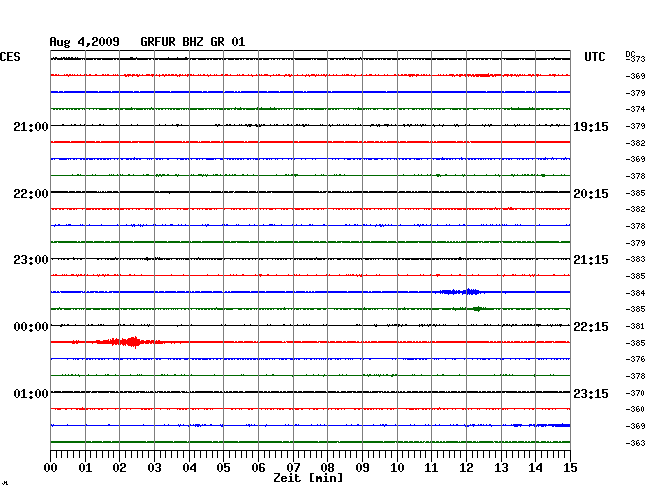Screen dimensions: 650x494
Task: Click the DC offset value "-370"
Action: click(x=635, y=393)
